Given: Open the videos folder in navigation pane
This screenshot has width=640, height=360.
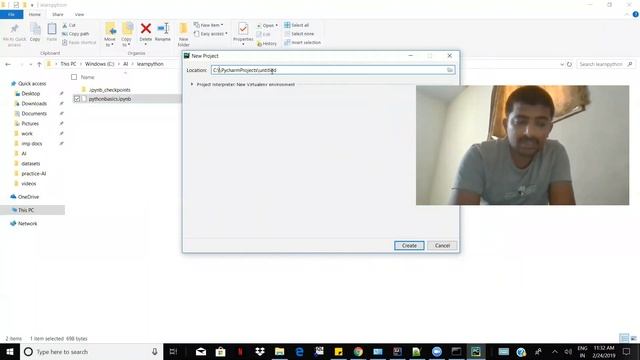Looking at the screenshot, I should (x=29, y=184).
